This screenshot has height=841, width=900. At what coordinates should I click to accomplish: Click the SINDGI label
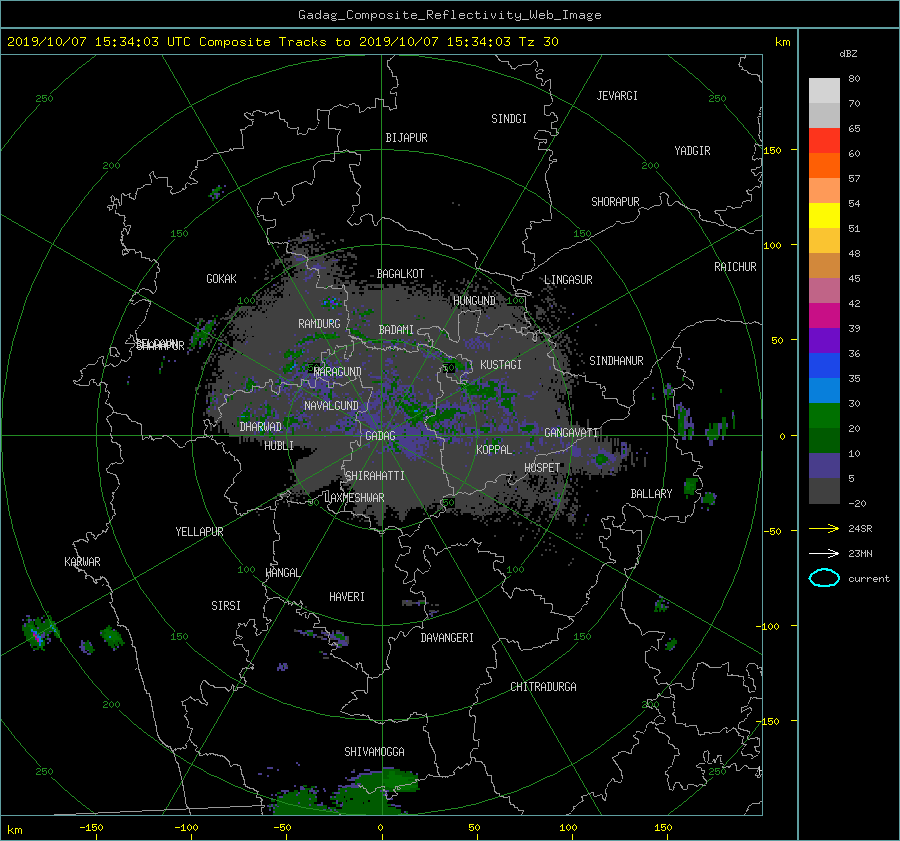point(509,119)
